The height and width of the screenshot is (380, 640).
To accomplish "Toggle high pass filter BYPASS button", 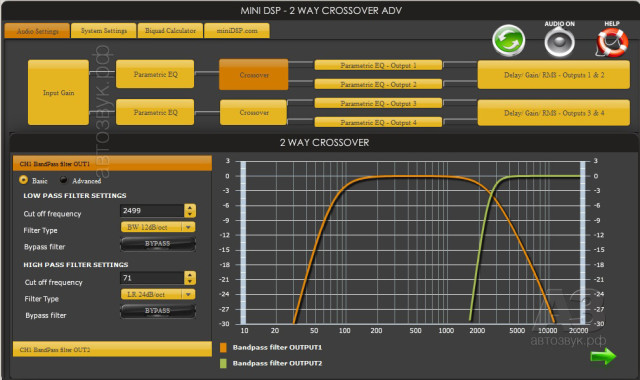I will pos(158,311).
